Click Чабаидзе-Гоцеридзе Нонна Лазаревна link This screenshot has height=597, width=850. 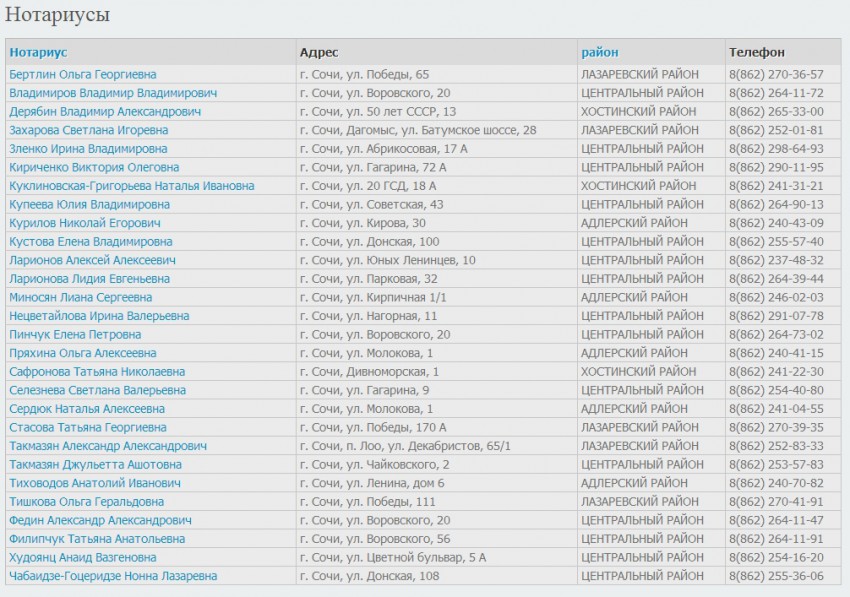pos(113,576)
